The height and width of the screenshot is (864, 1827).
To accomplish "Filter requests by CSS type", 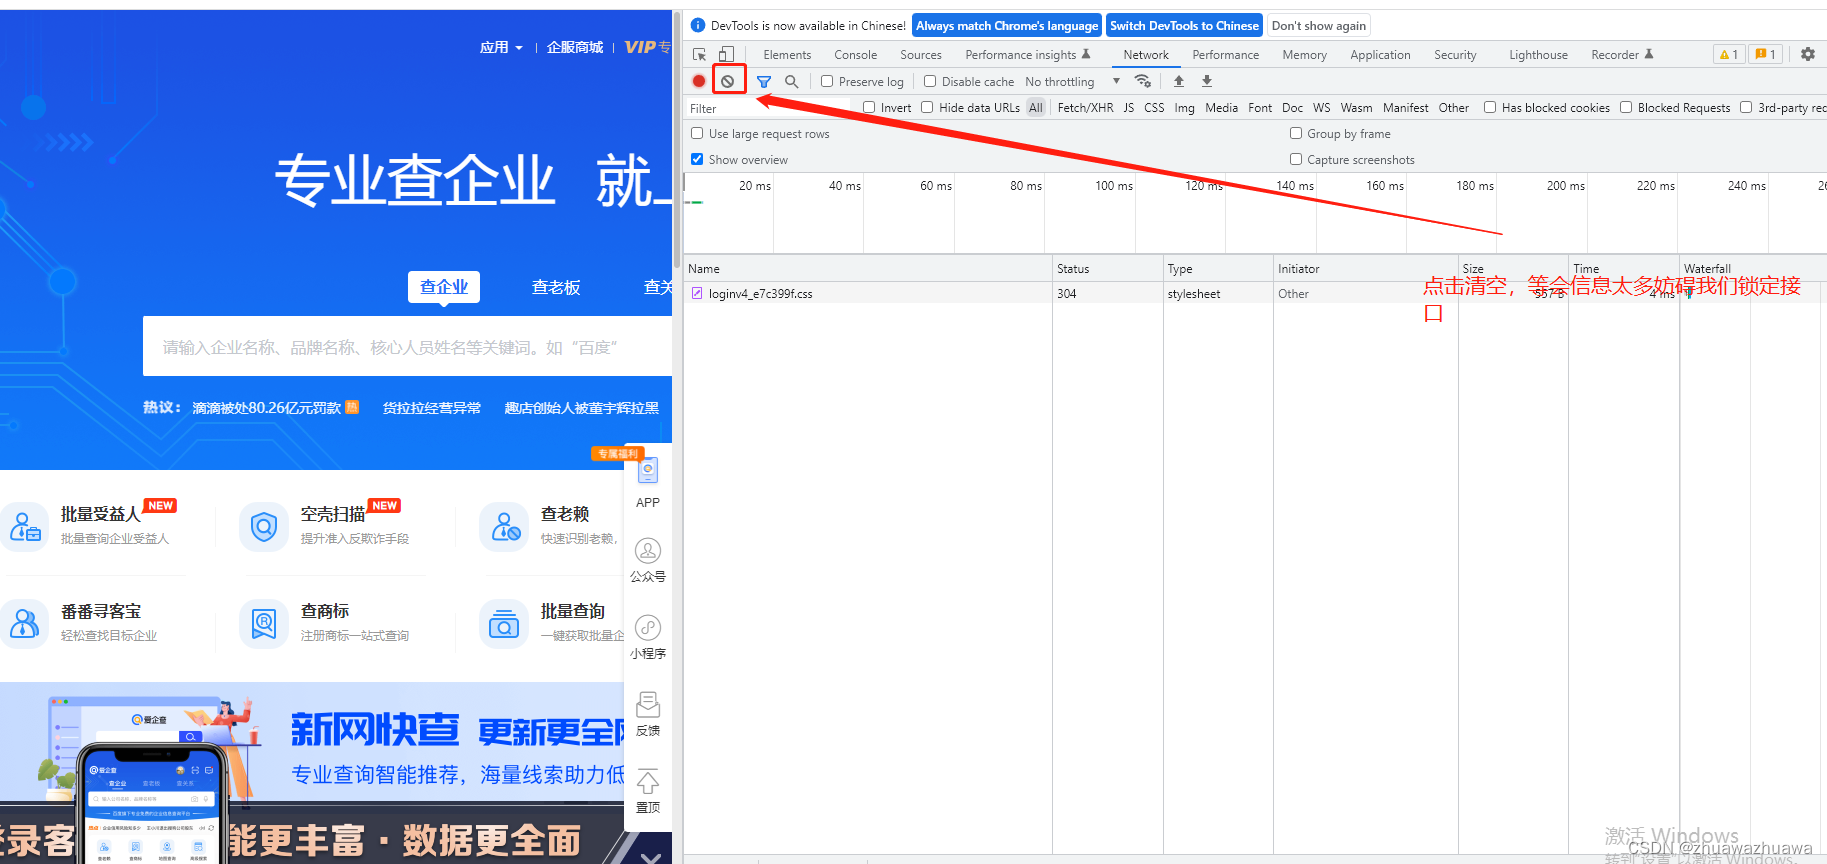I will point(1154,108).
